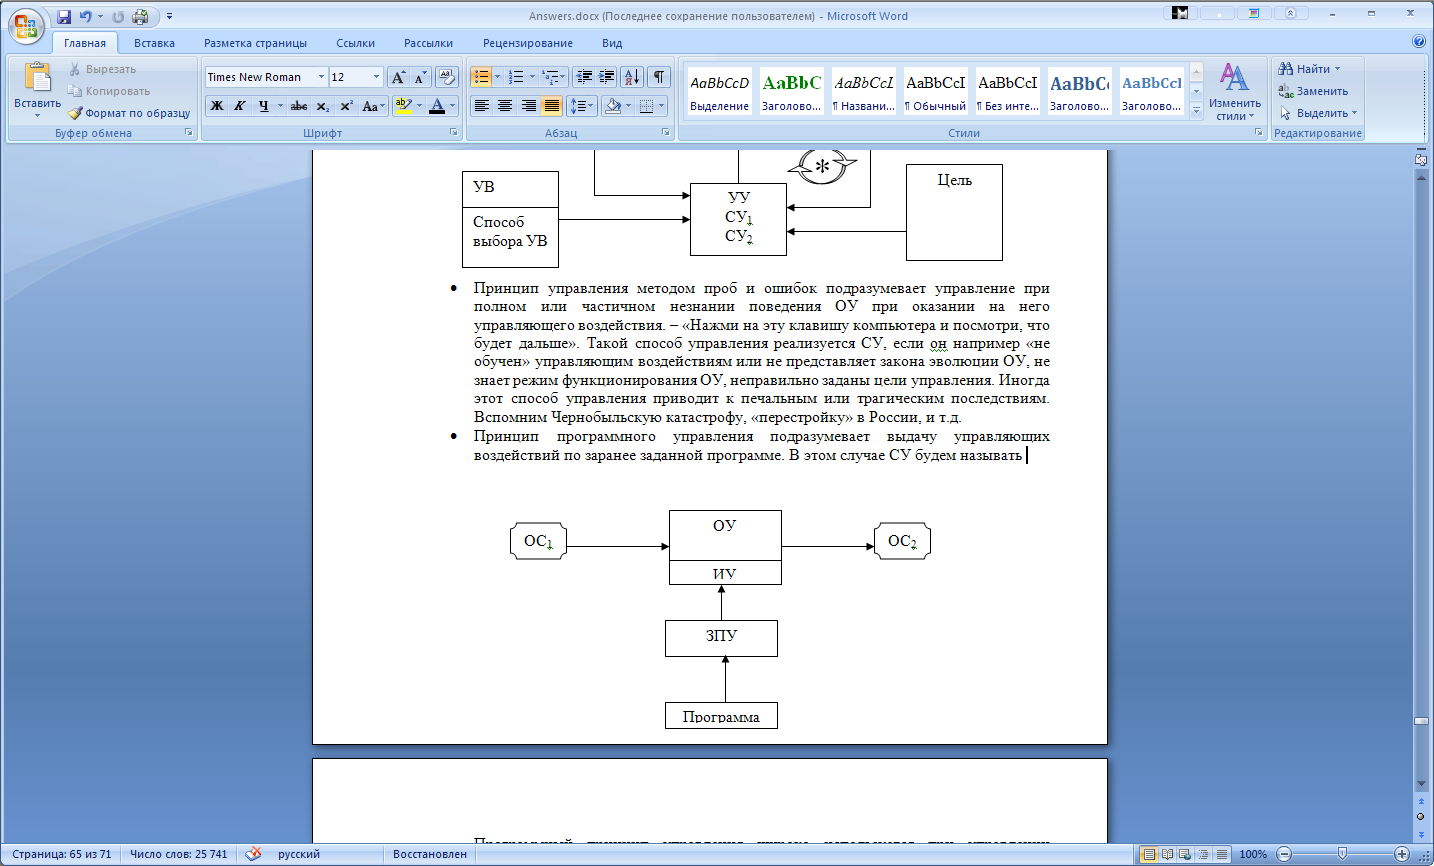The image size is (1434, 866).
Task: Click the word count Число слов: 25 741
Action: 178,854
